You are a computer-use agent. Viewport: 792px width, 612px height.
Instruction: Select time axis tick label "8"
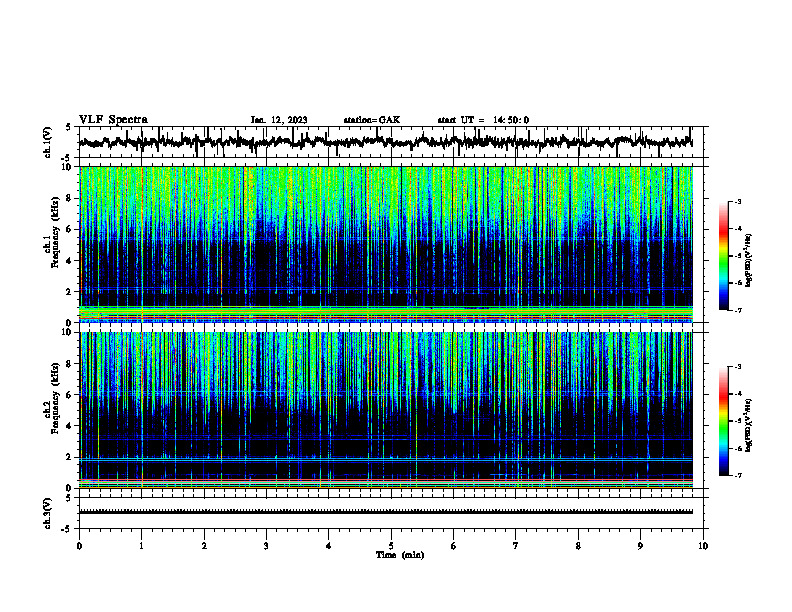(x=578, y=546)
